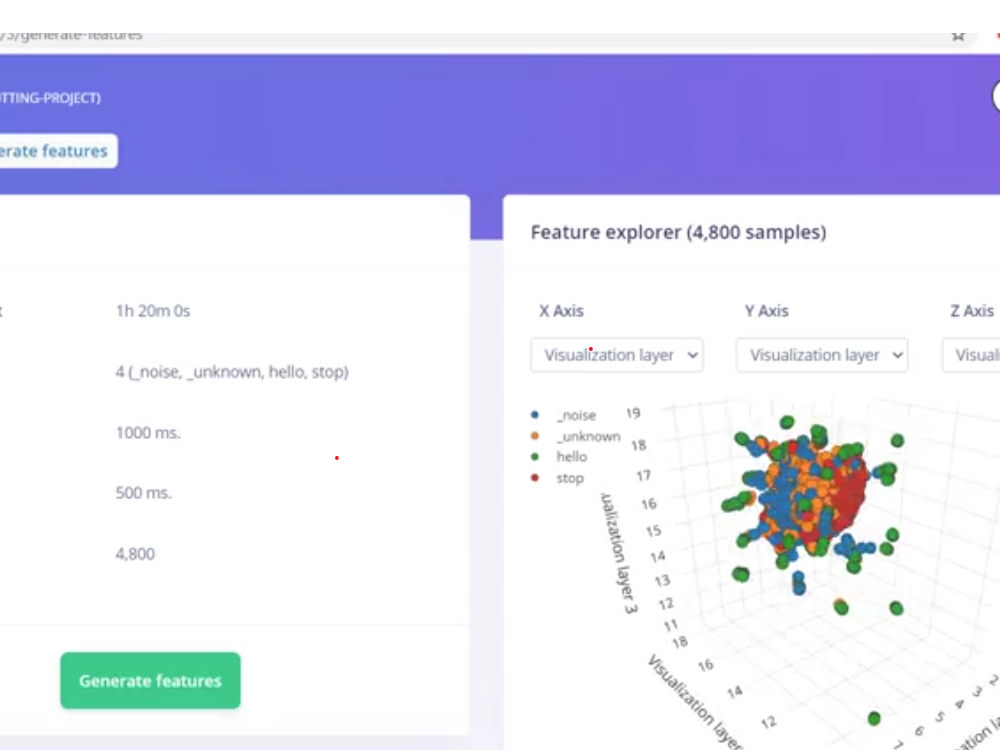Click the Generate features button

click(151, 680)
